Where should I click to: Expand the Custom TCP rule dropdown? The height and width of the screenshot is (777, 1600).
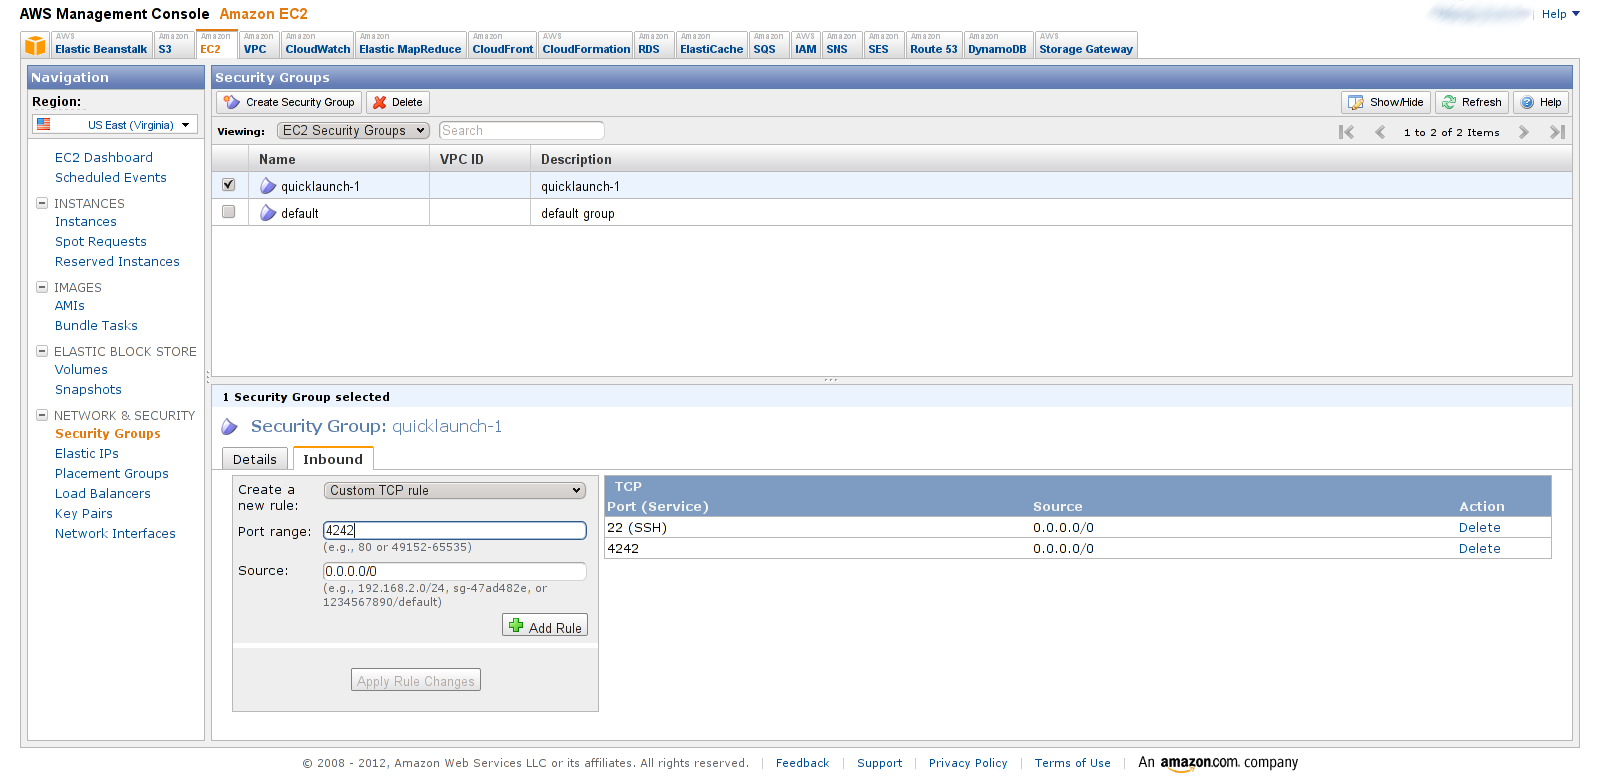pyautogui.click(x=454, y=490)
